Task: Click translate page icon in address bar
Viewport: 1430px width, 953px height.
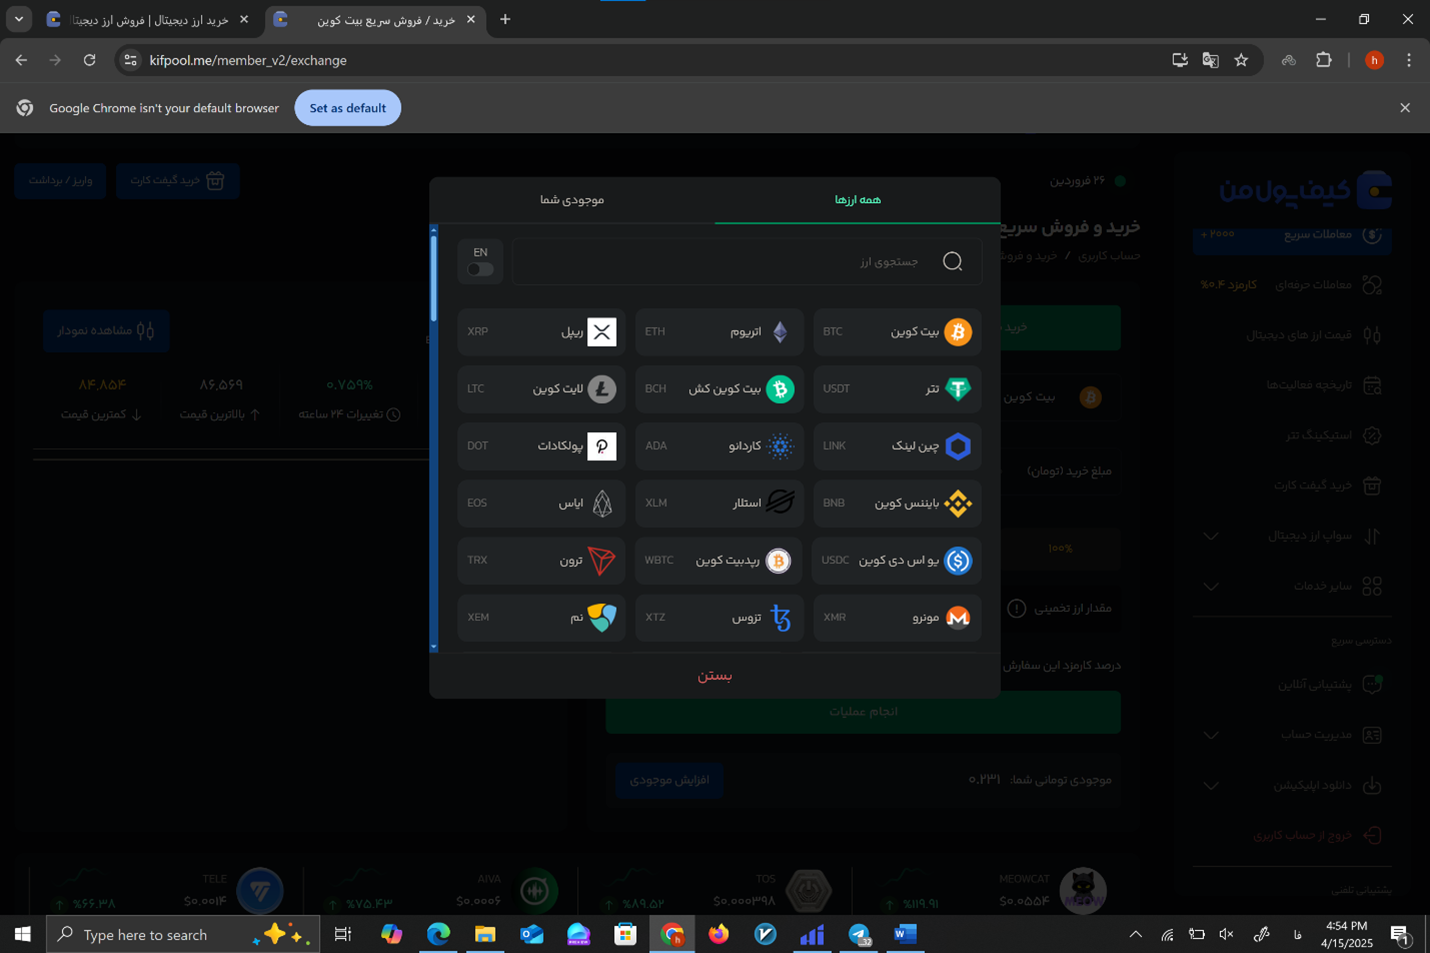Action: tap(1210, 60)
